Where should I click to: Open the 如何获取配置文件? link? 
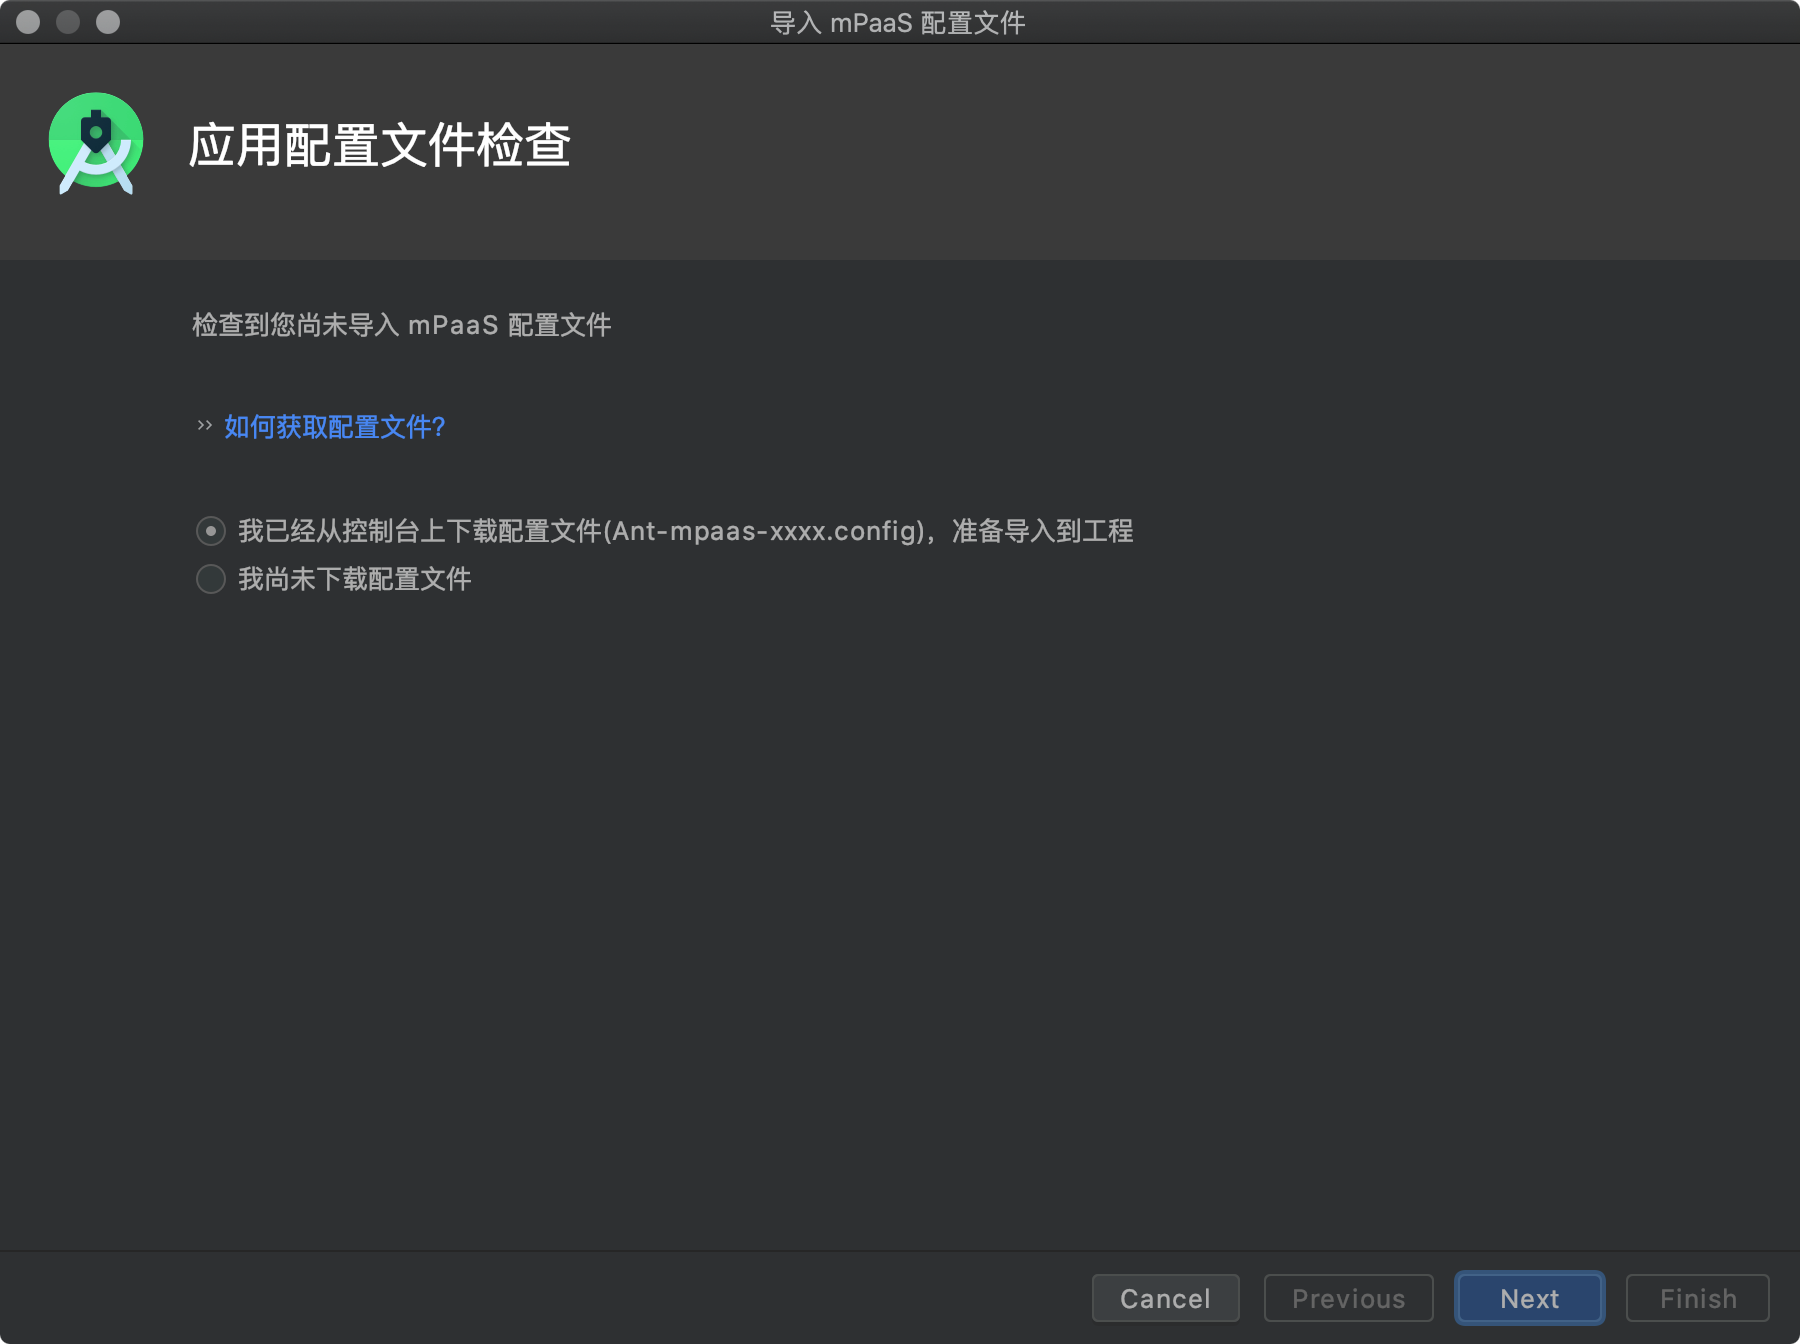pos(335,427)
